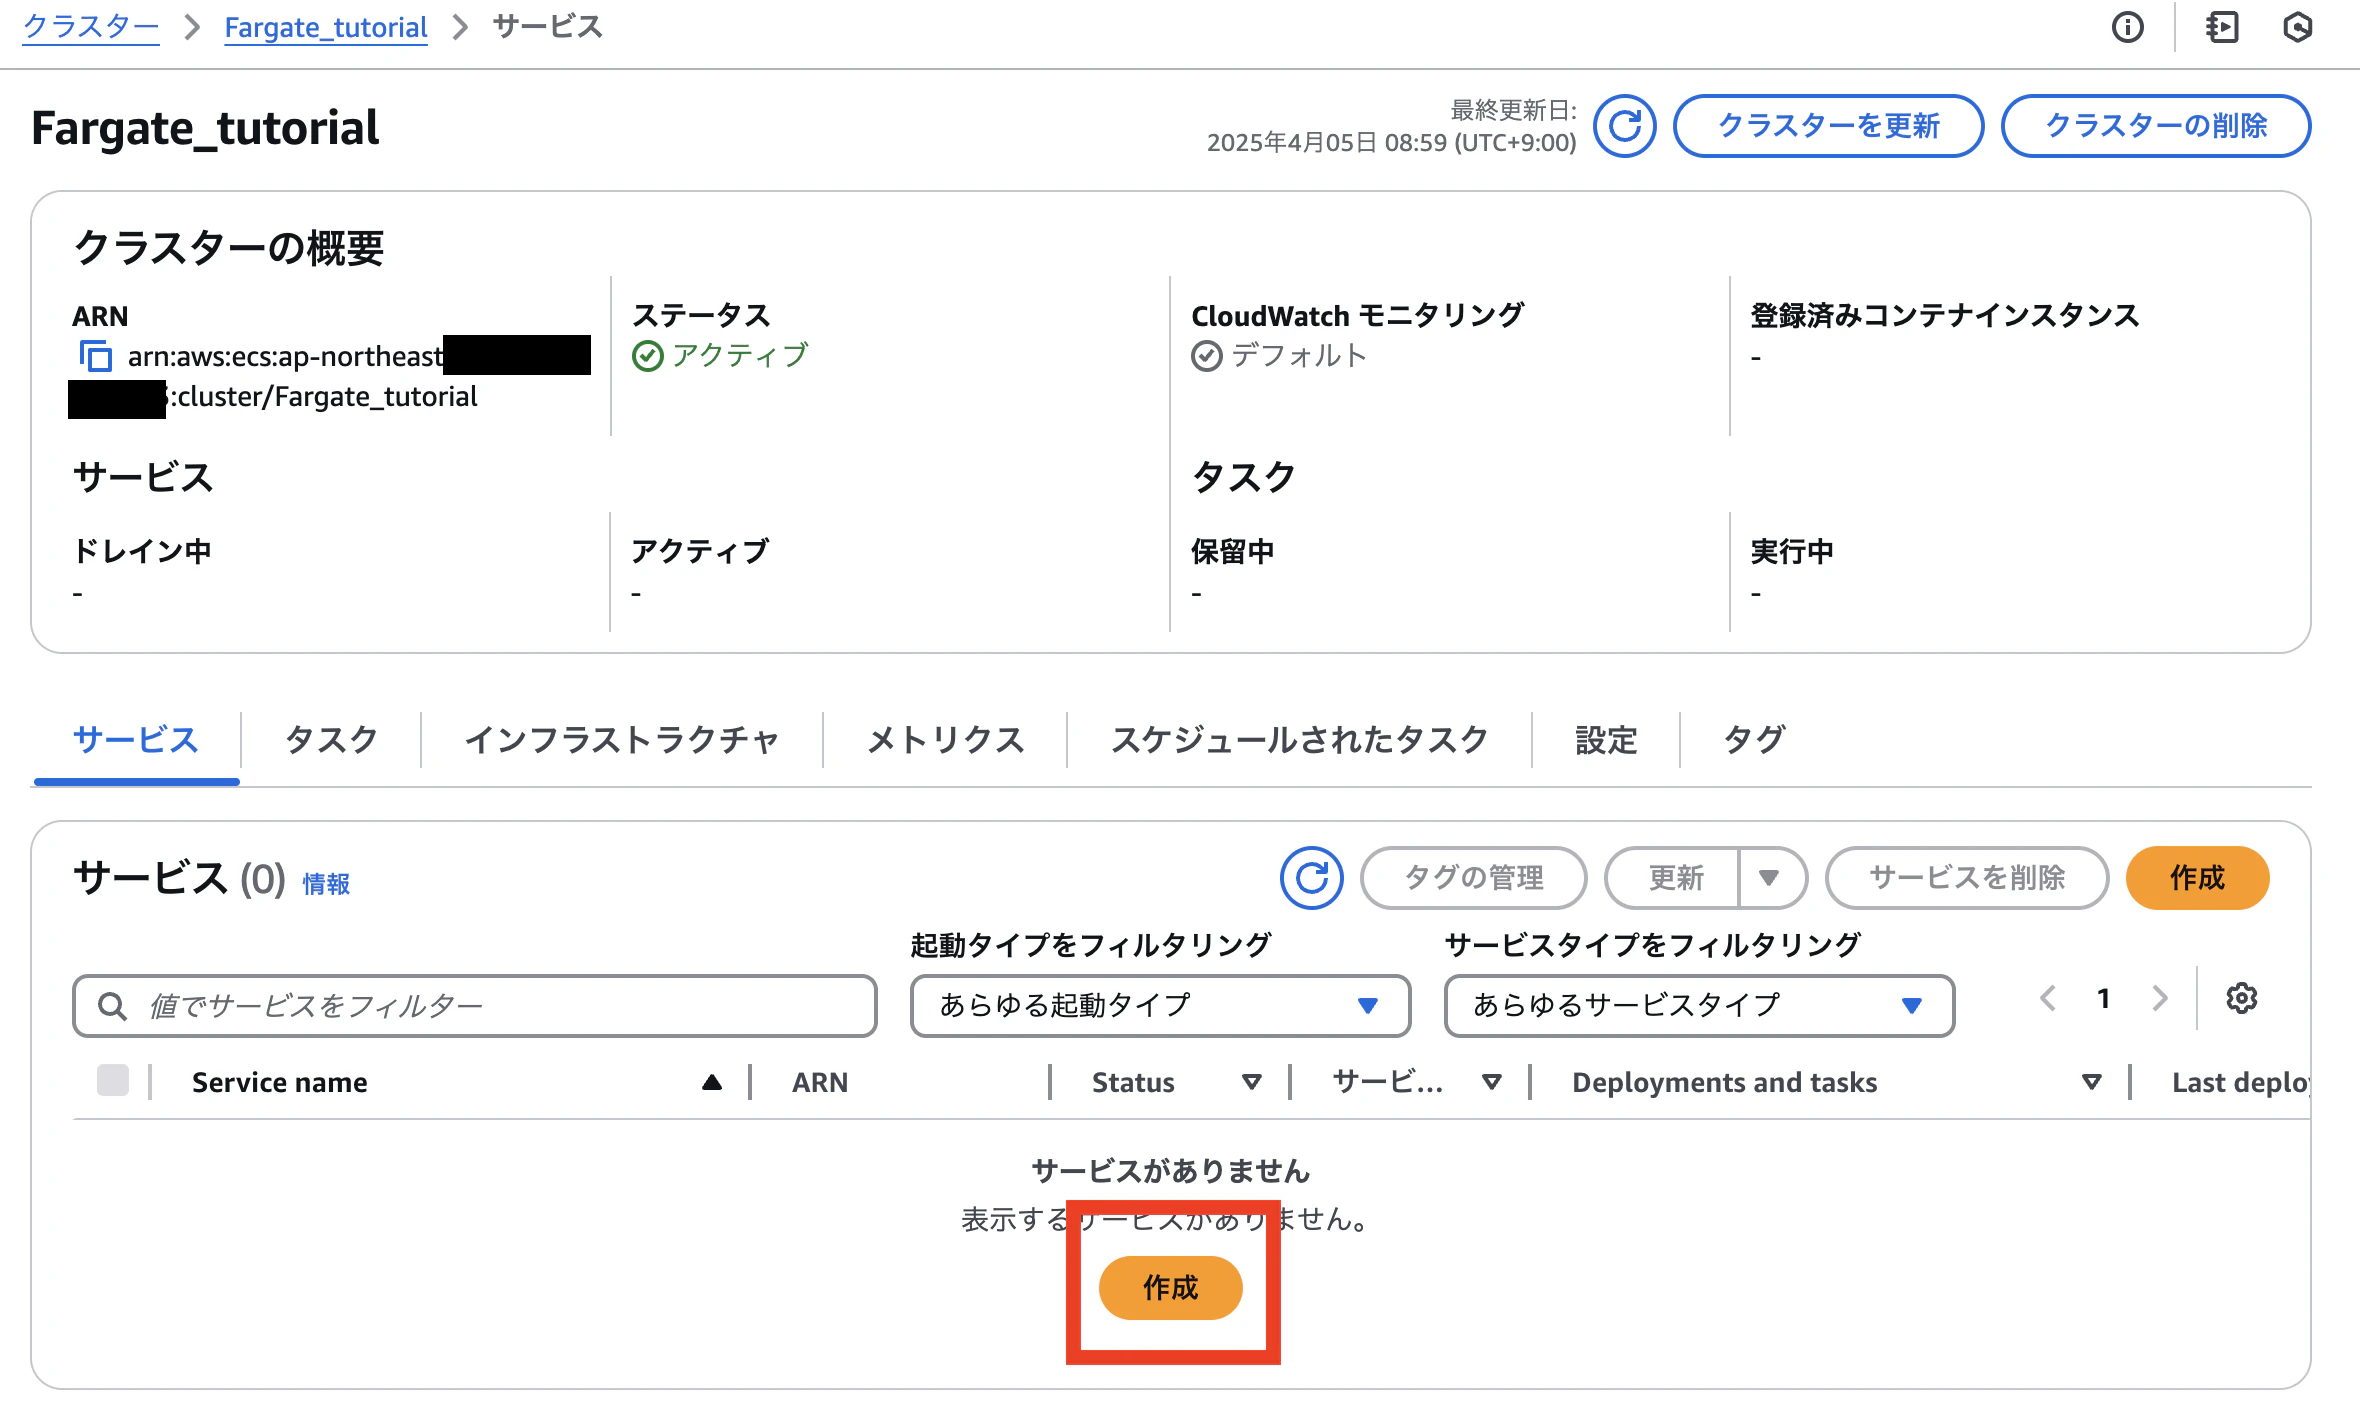This screenshot has height=1404, width=2360.
Task: Switch to the タスク tab
Action: click(x=331, y=740)
